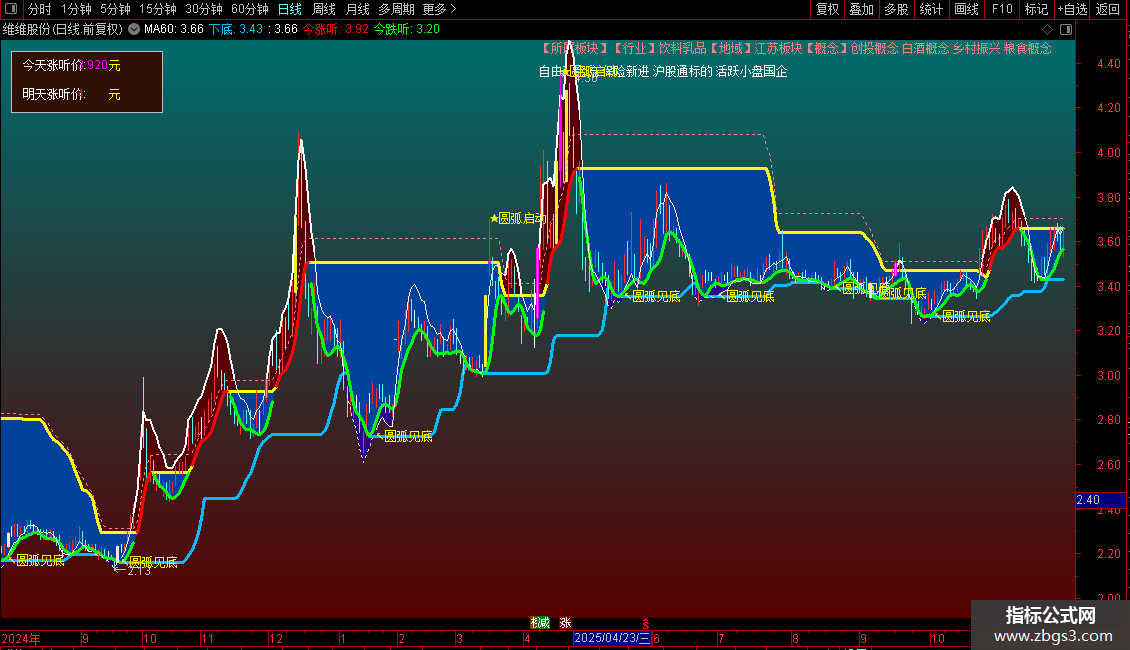Open the 多股 multi-stock view

pos(897,9)
